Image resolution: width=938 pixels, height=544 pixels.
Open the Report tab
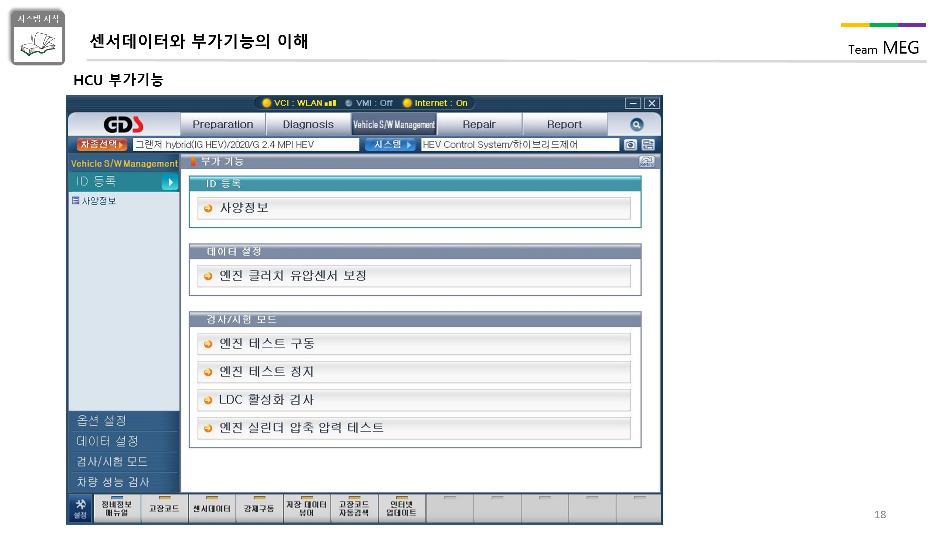[564, 124]
